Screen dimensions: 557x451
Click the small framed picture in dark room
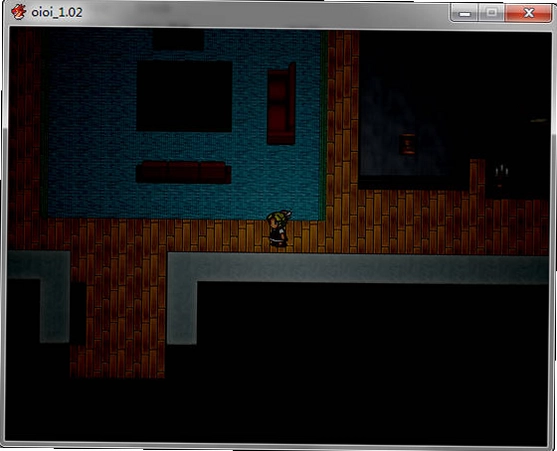tap(408, 144)
